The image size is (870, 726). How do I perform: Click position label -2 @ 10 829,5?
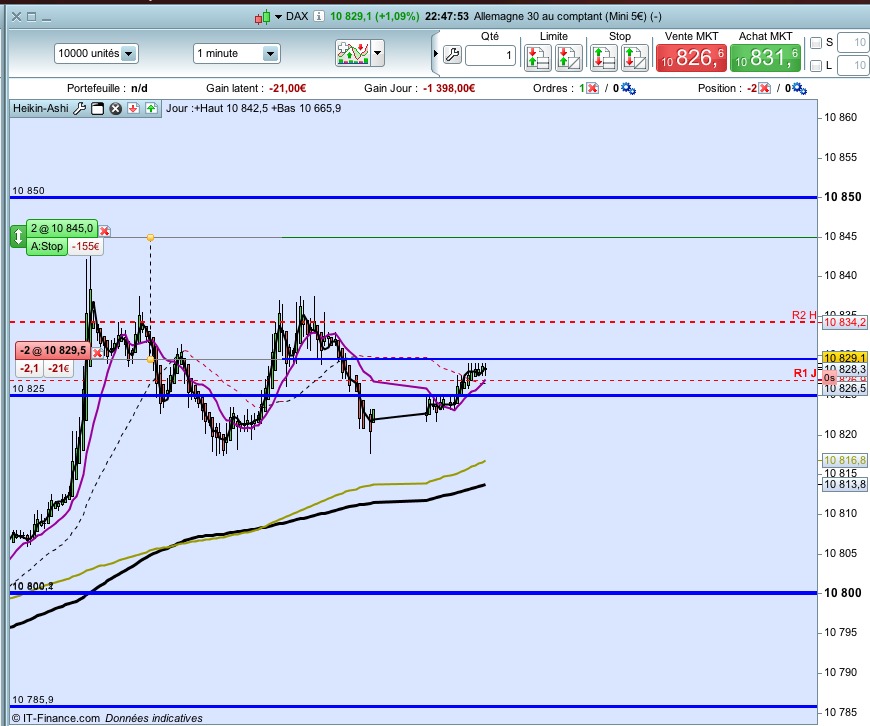point(53,351)
